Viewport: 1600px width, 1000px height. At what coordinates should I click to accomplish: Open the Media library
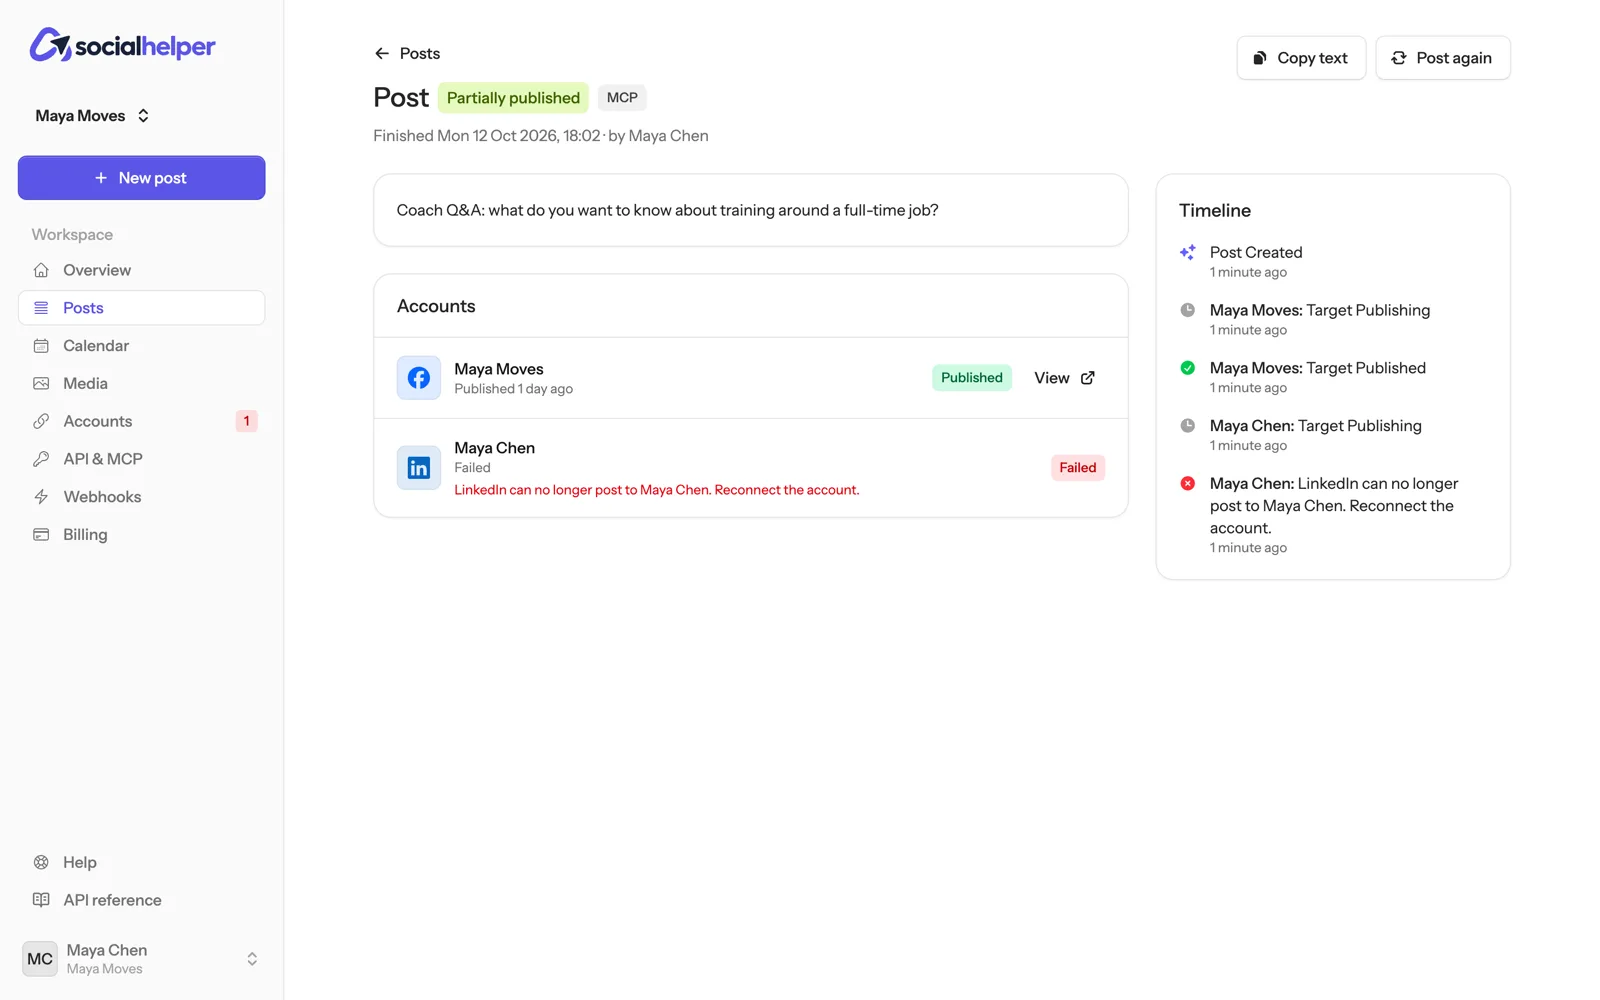[141, 383]
